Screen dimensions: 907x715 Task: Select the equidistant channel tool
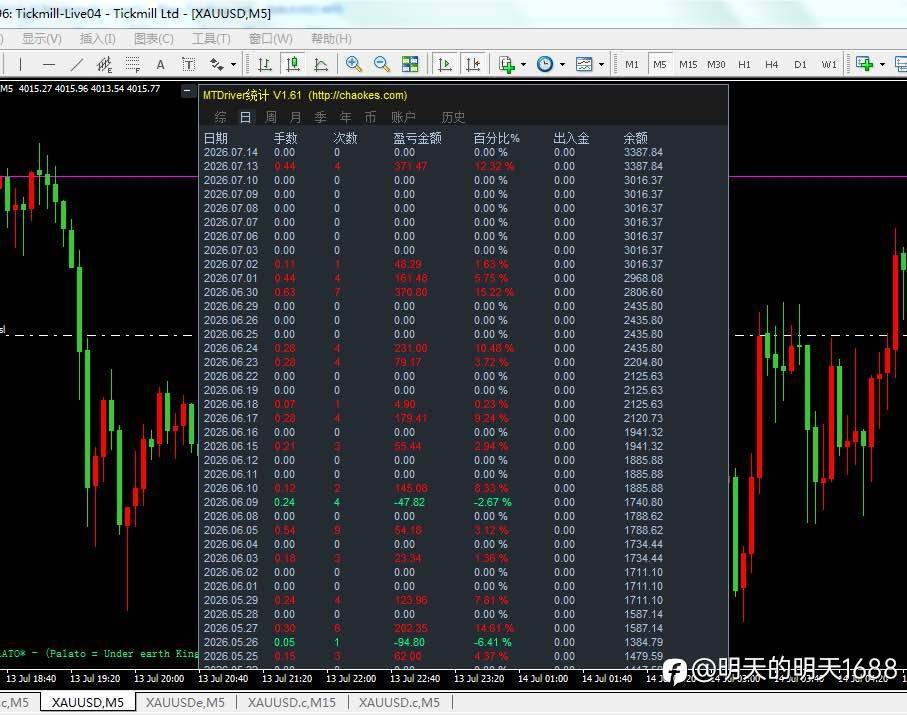[104, 64]
